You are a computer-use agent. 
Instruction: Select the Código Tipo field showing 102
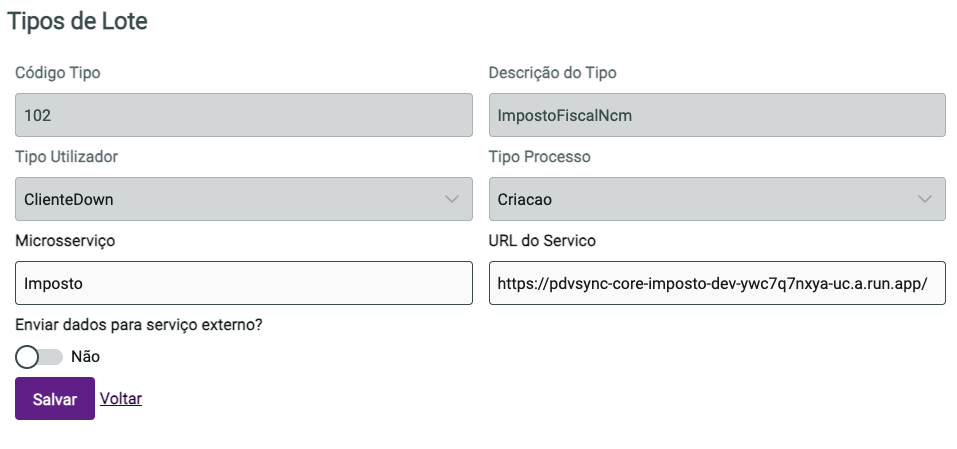[244, 115]
